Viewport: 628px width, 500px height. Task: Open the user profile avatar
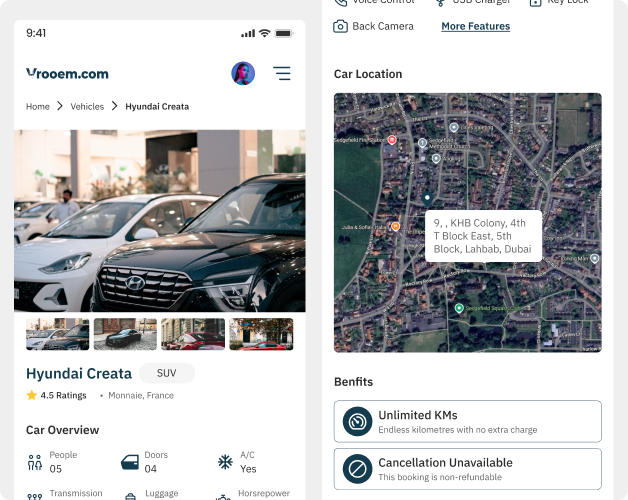click(x=243, y=73)
